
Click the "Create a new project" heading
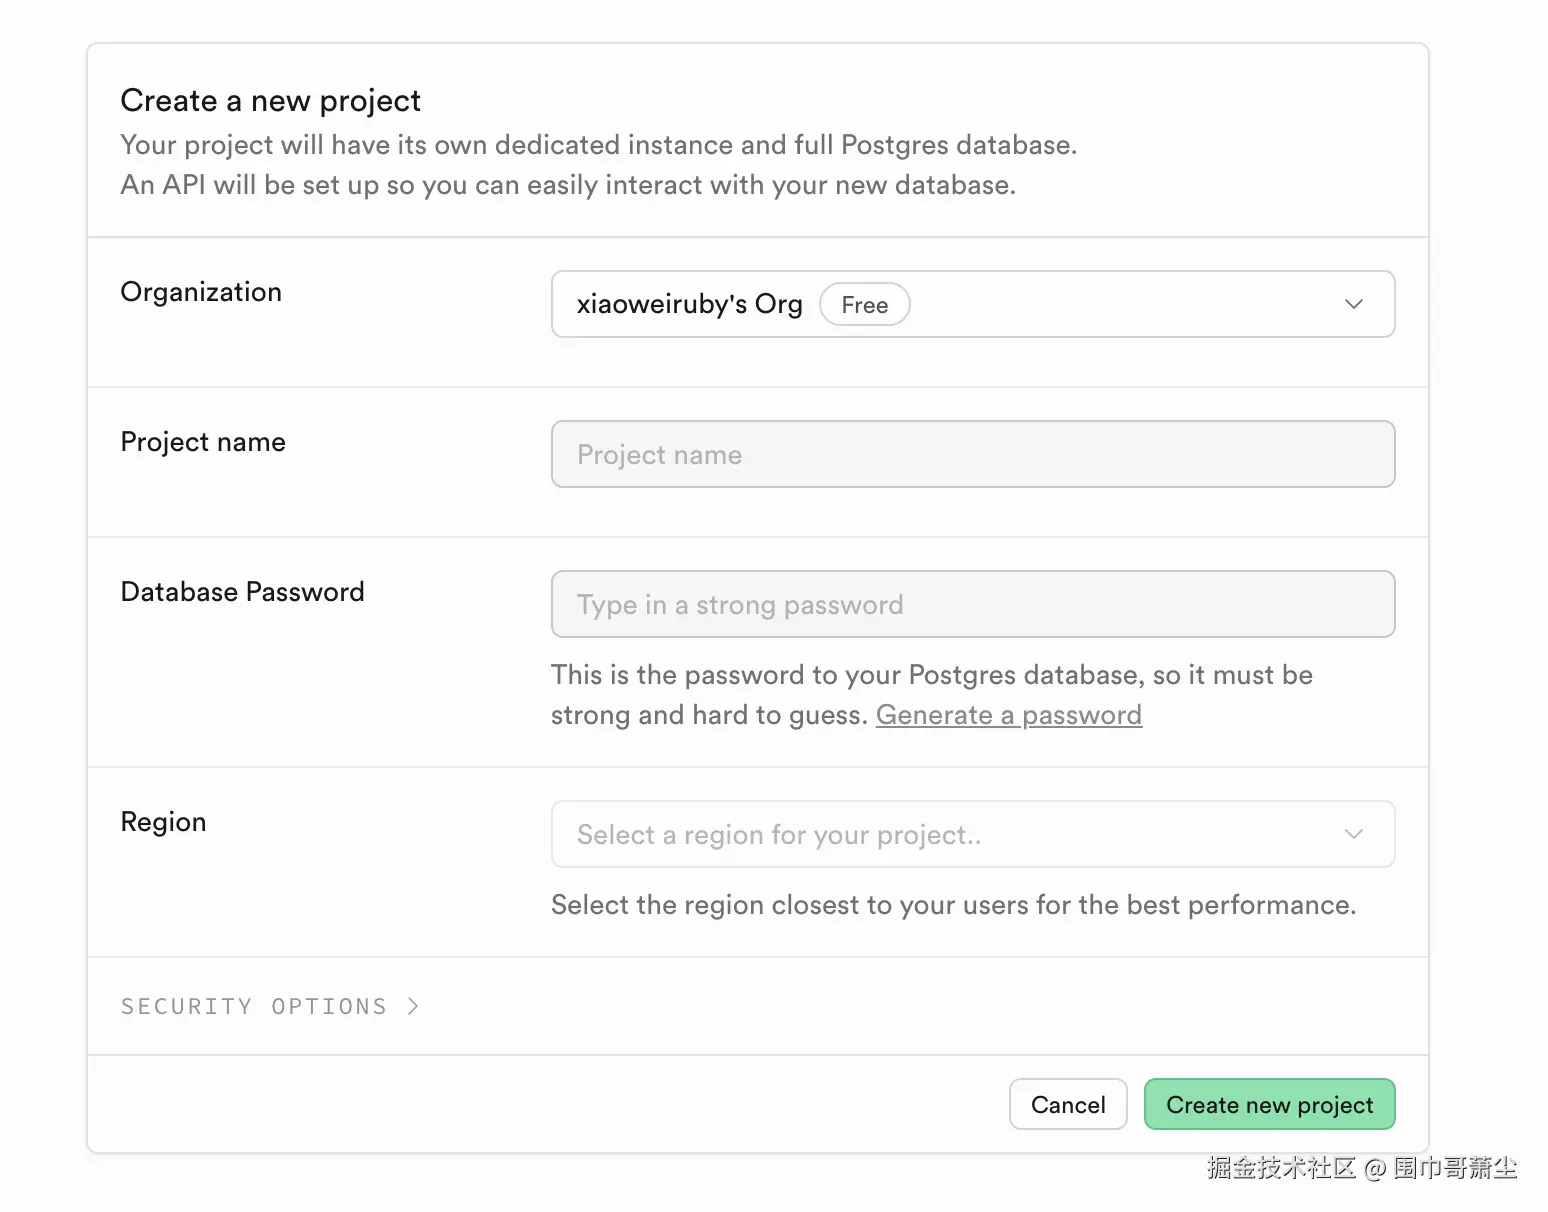270,101
